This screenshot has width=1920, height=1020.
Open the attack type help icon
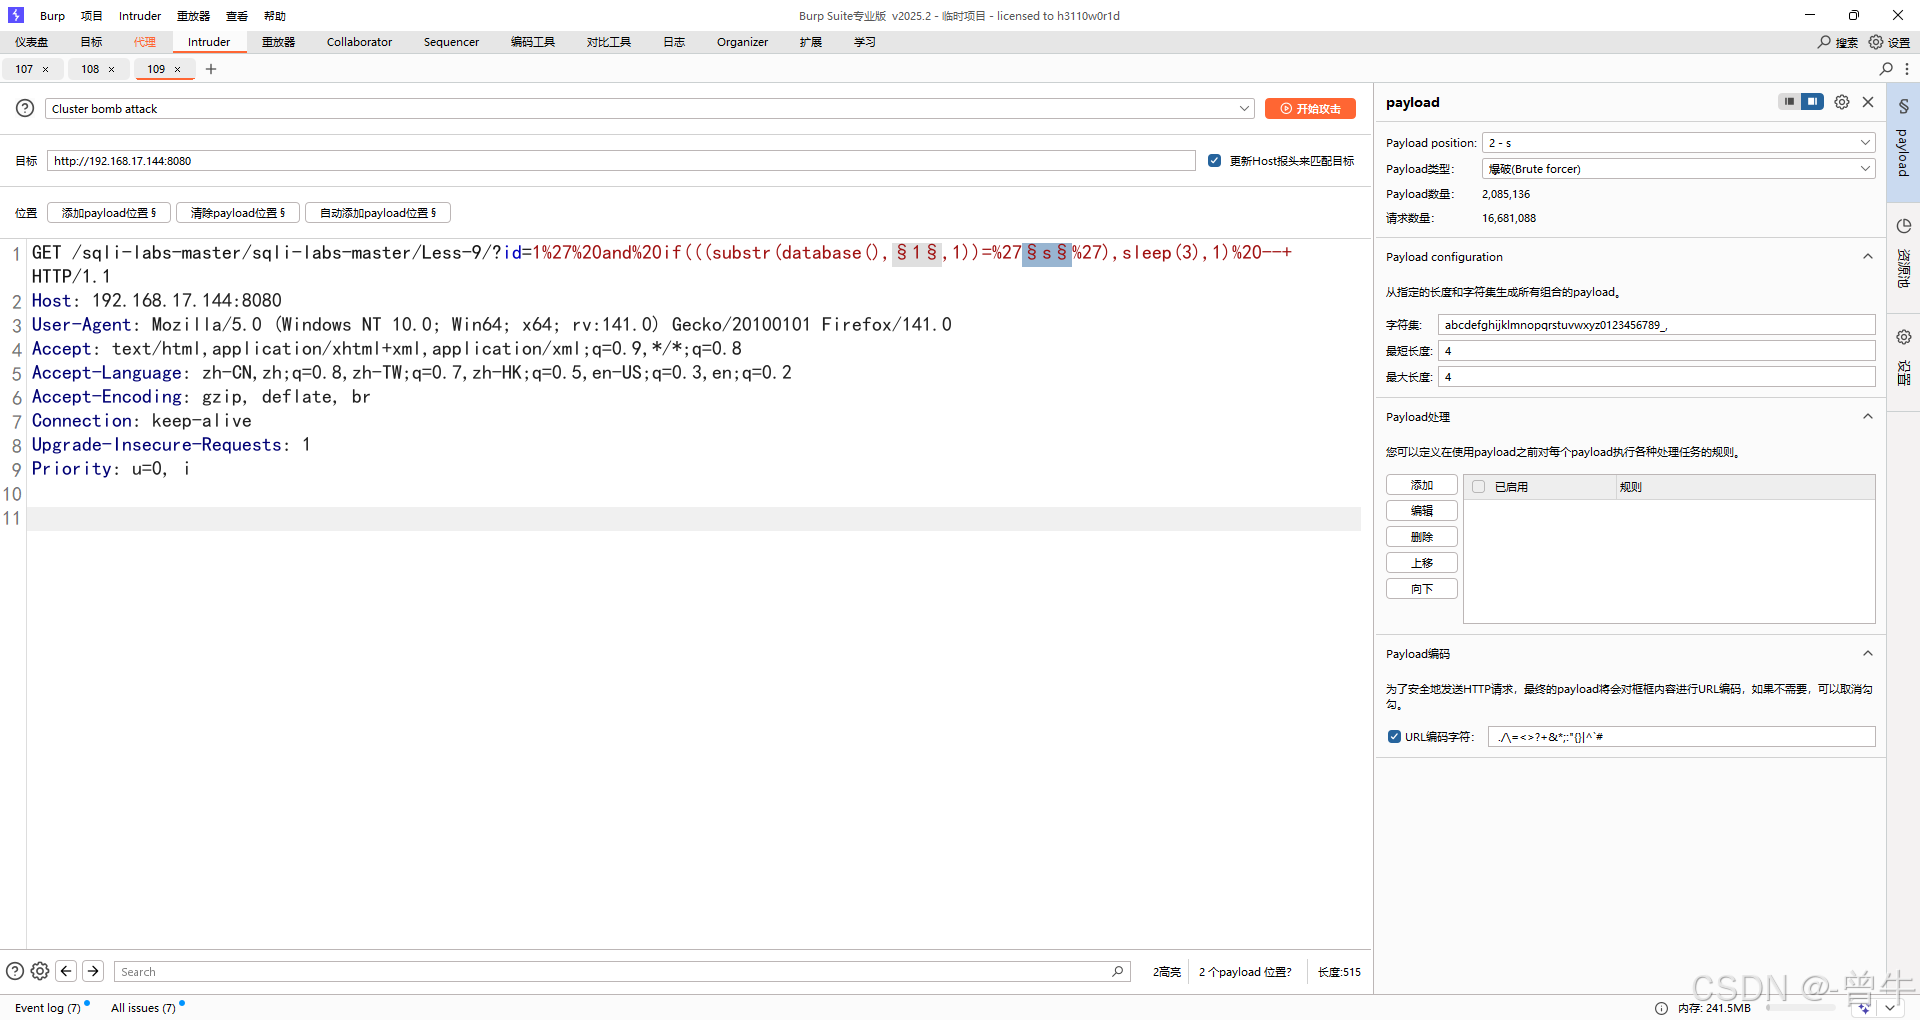click(x=25, y=108)
